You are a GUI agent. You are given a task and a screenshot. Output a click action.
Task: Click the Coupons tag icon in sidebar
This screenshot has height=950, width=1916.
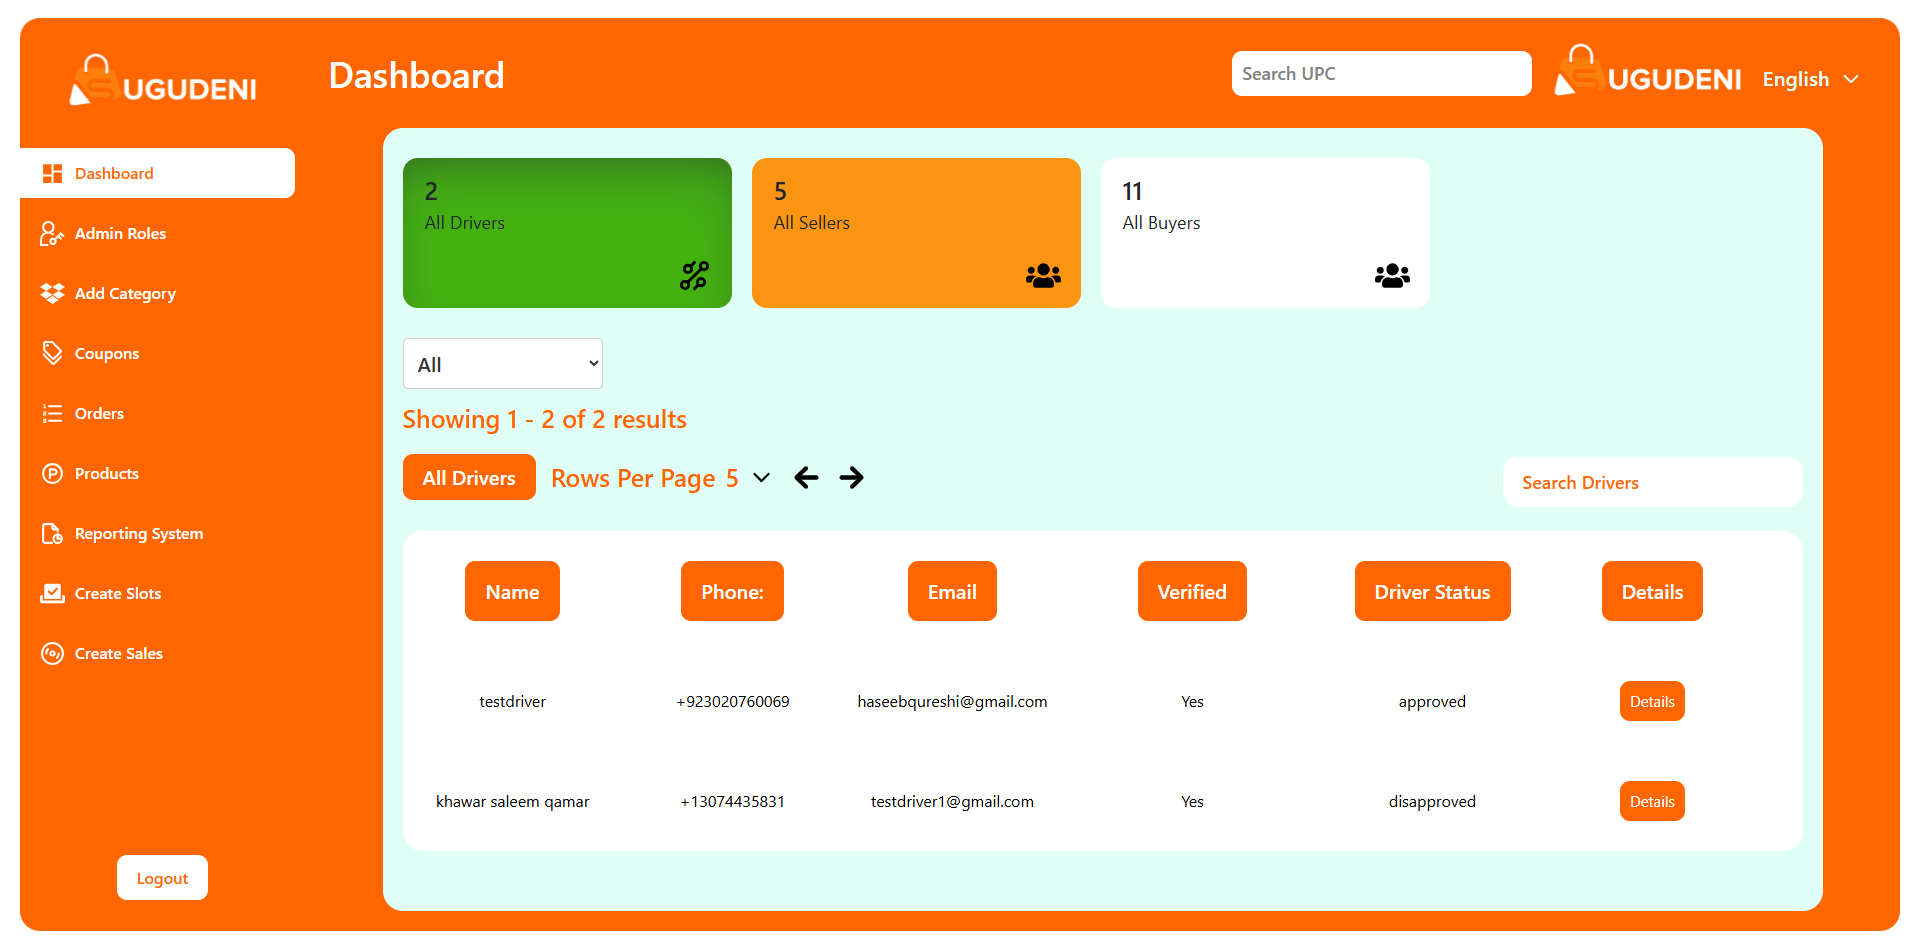[52, 353]
